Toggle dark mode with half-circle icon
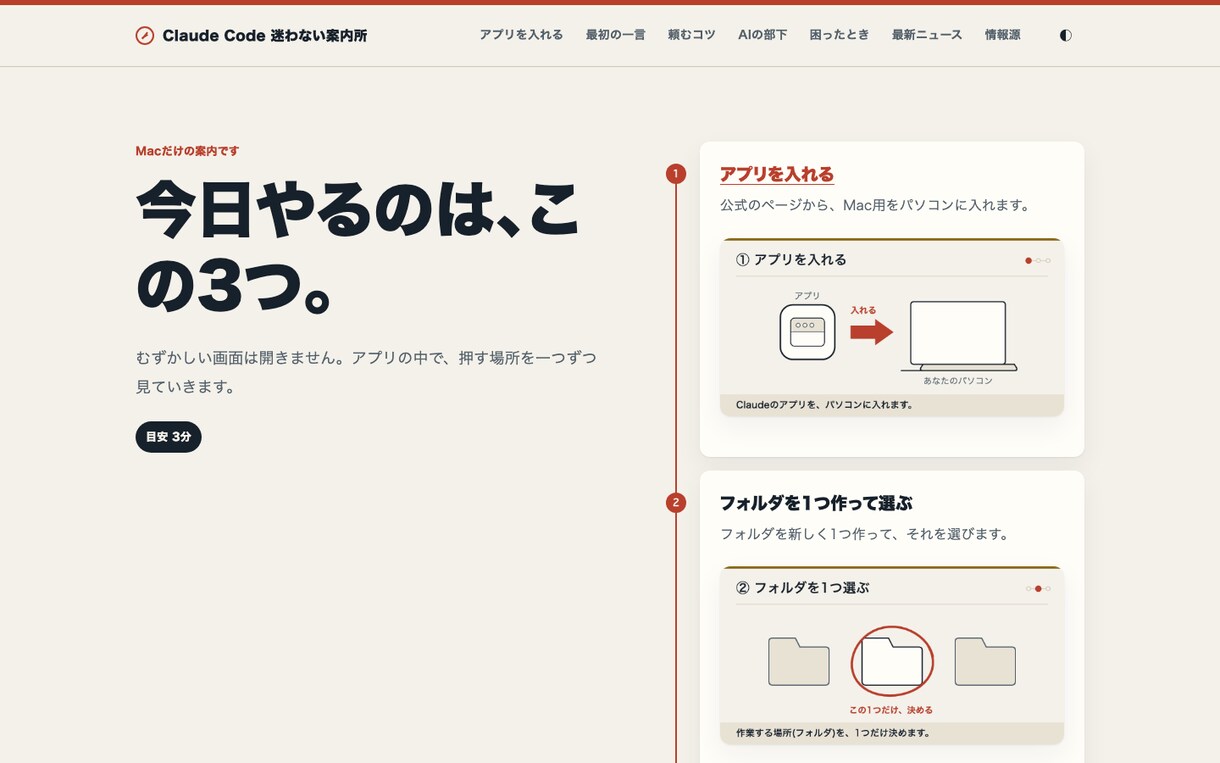 1065,35
